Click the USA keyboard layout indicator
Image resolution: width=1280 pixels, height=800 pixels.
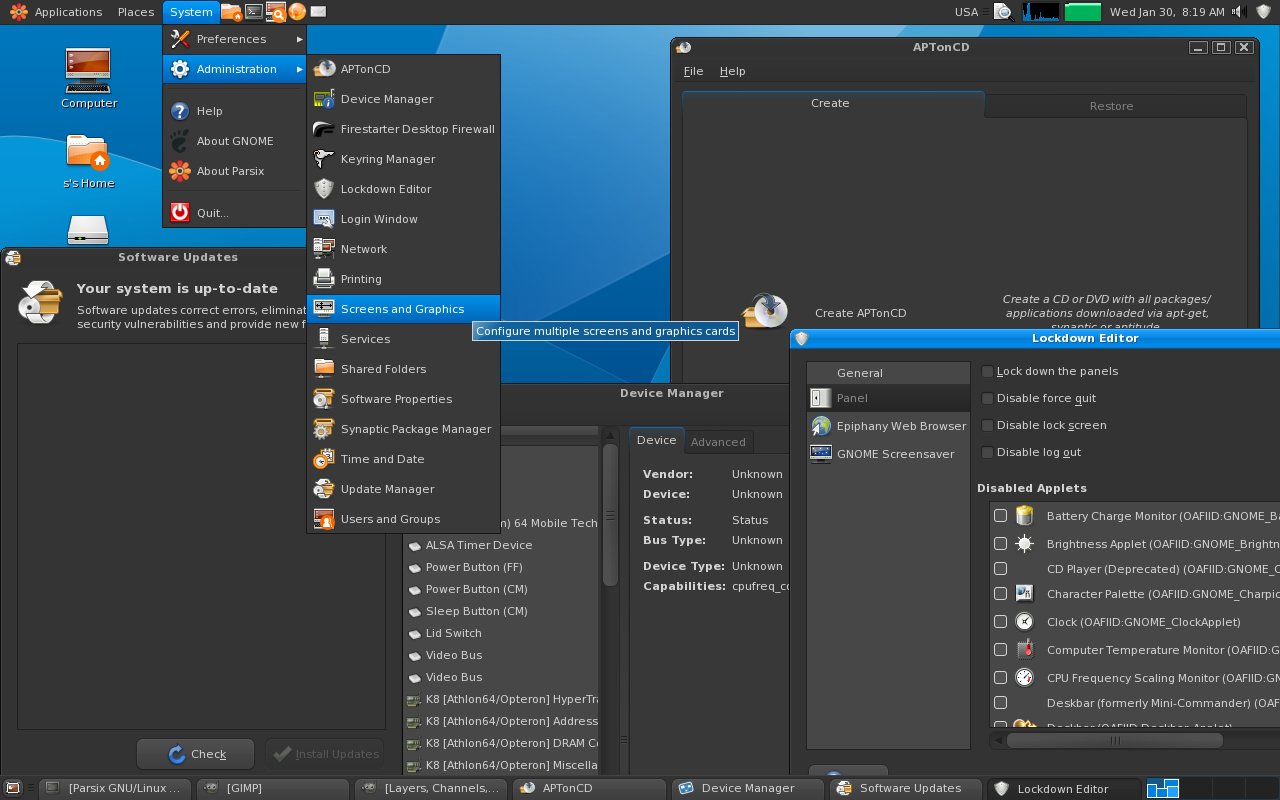tap(966, 12)
